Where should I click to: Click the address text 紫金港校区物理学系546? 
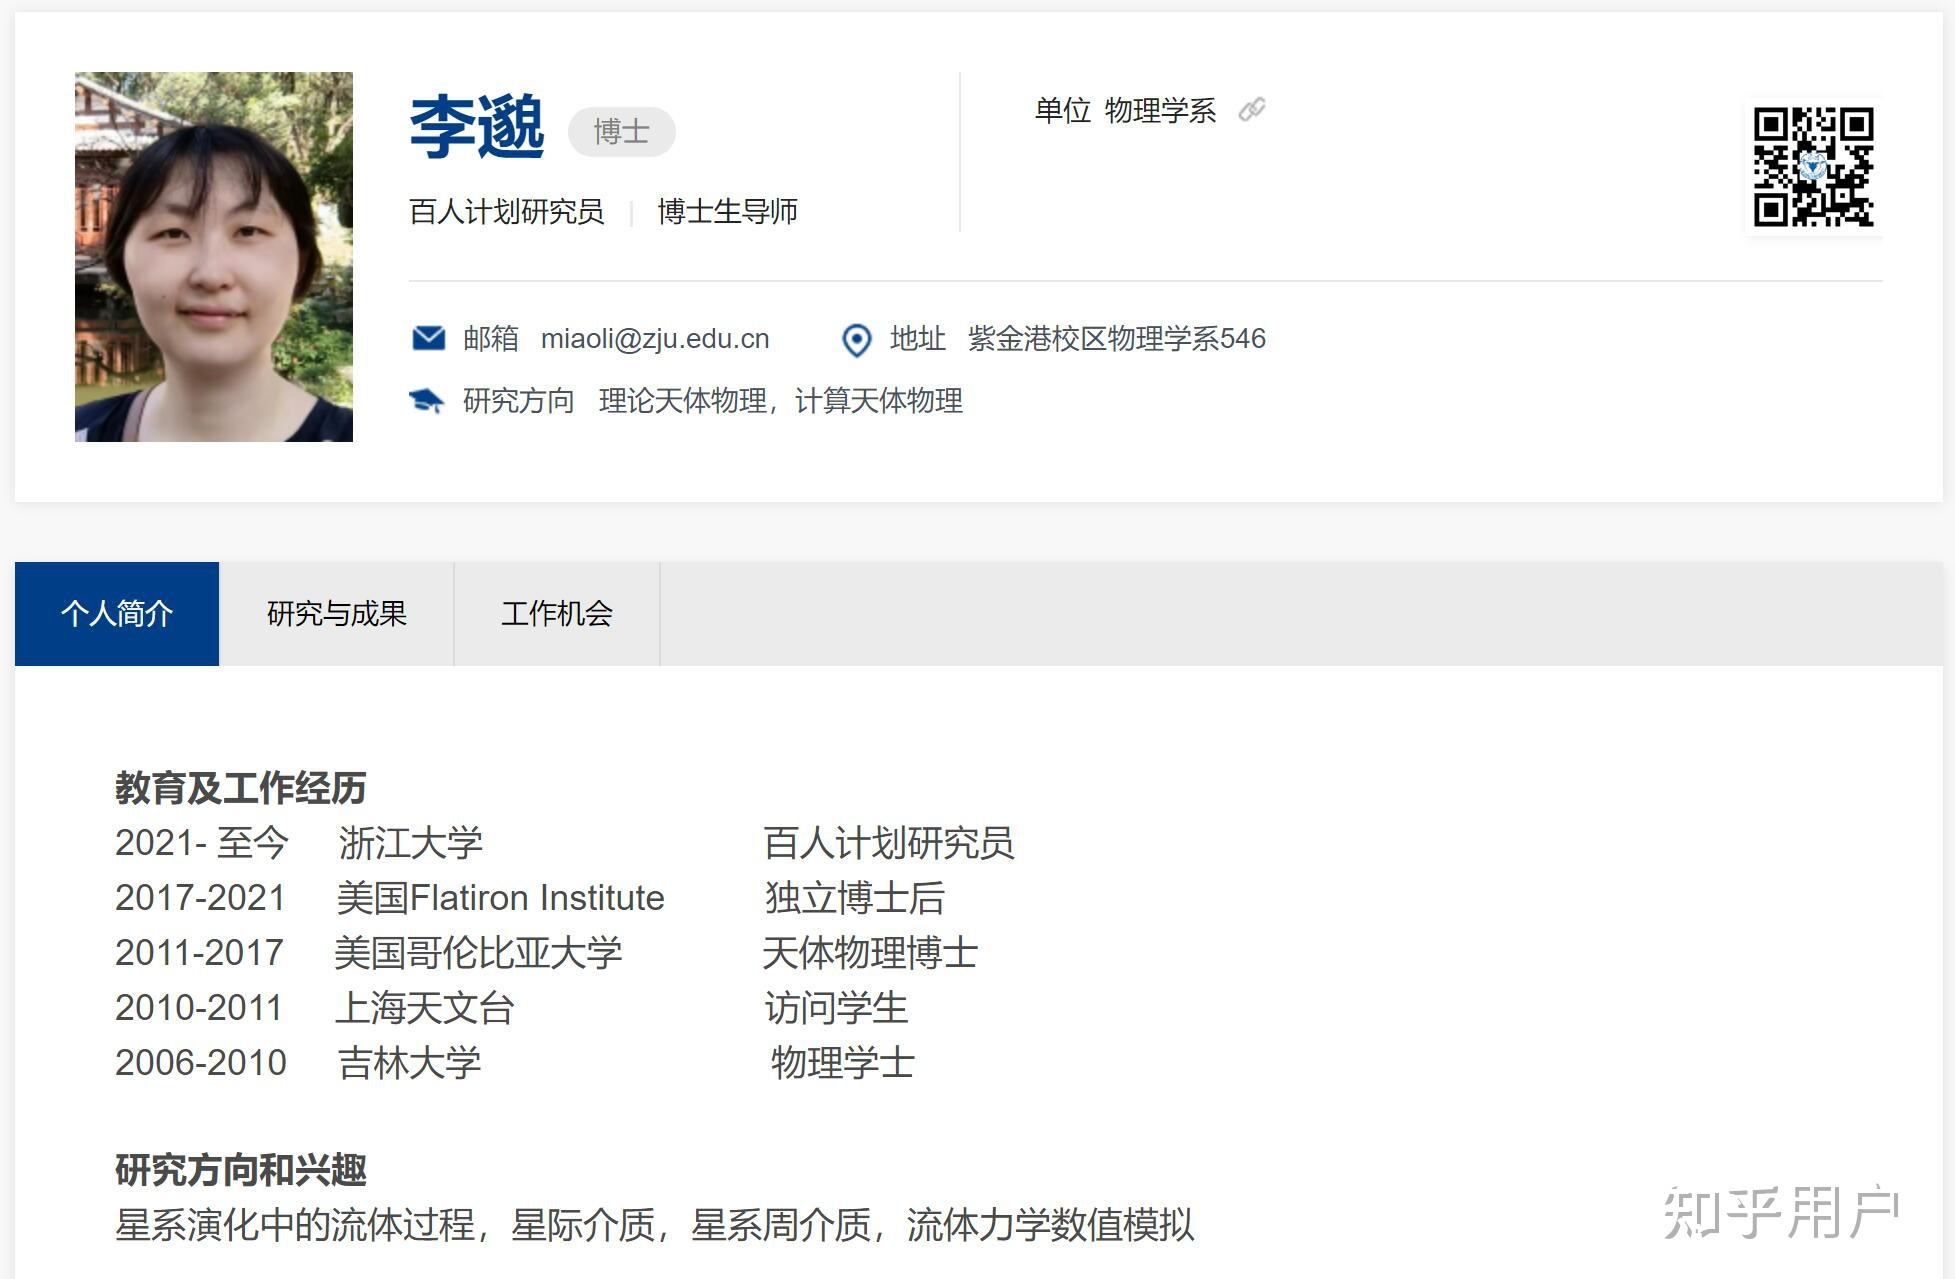pos(1116,339)
